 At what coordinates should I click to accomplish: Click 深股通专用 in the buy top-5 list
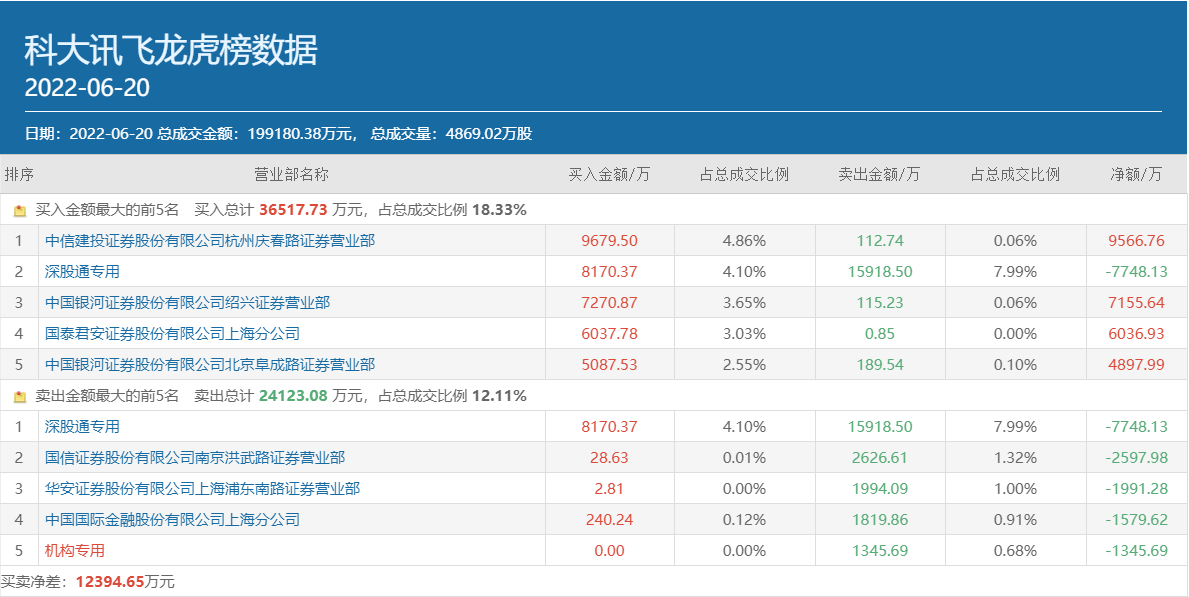point(82,272)
